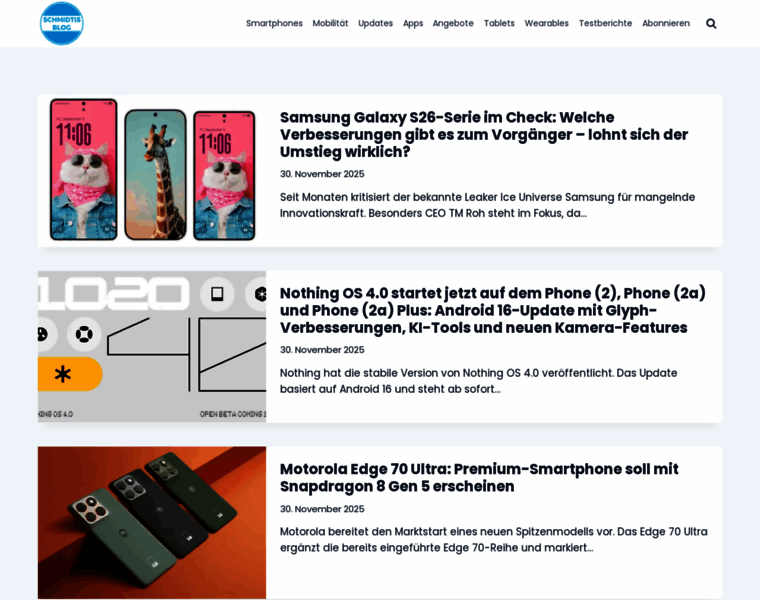
Task: Click the Schmidtis Blog logo
Action: coord(62,23)
